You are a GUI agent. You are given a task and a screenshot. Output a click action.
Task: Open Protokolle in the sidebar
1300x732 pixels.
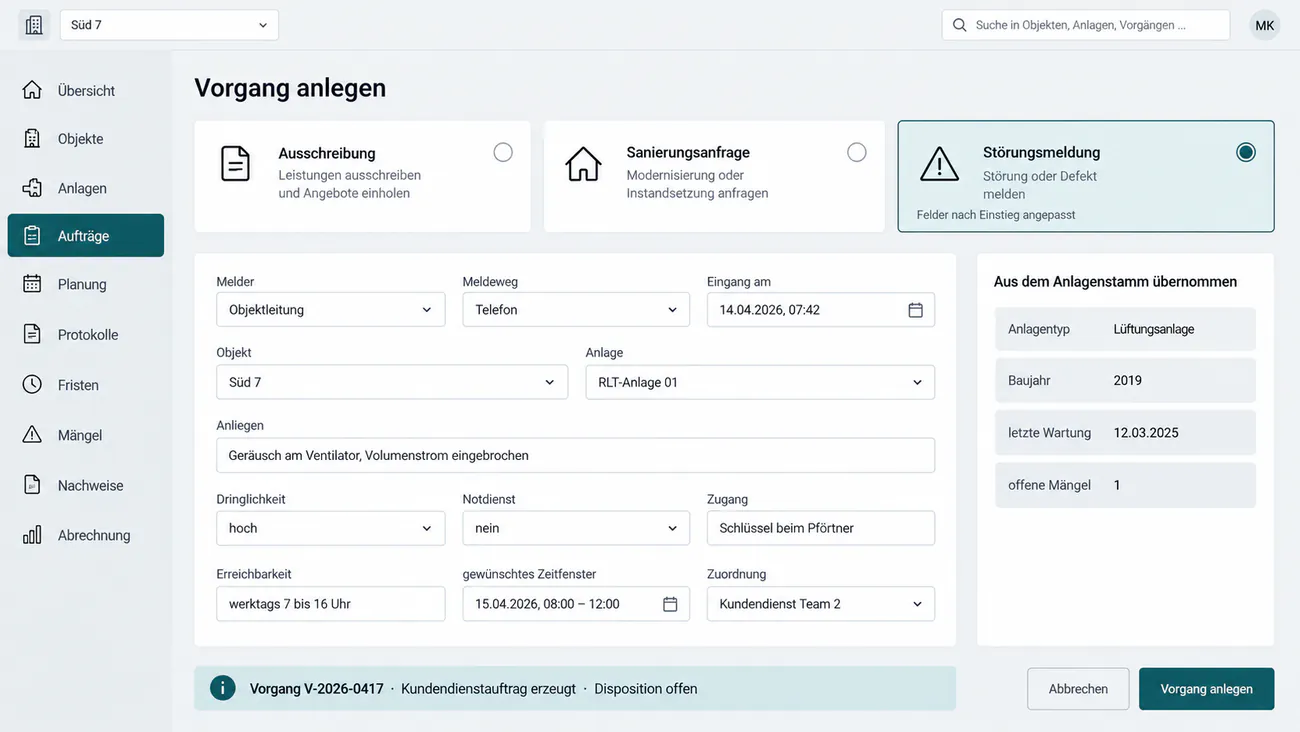(x=86, y=335)
